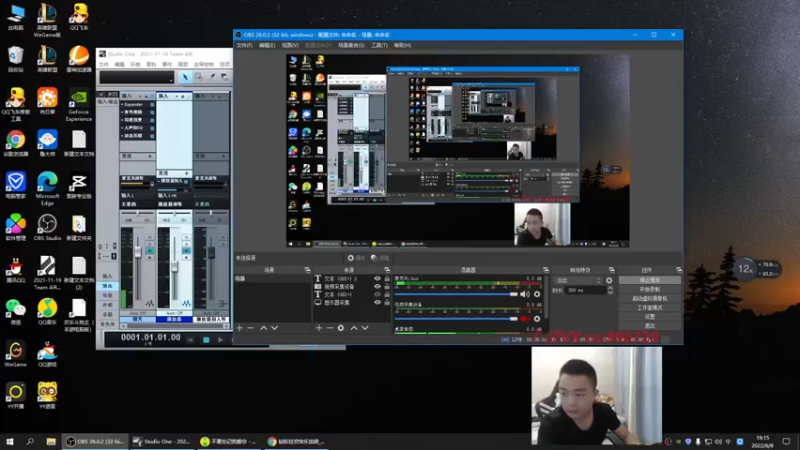
Task: Select the arrow tool in Studio One toolbar
Action: pos(185,77)
